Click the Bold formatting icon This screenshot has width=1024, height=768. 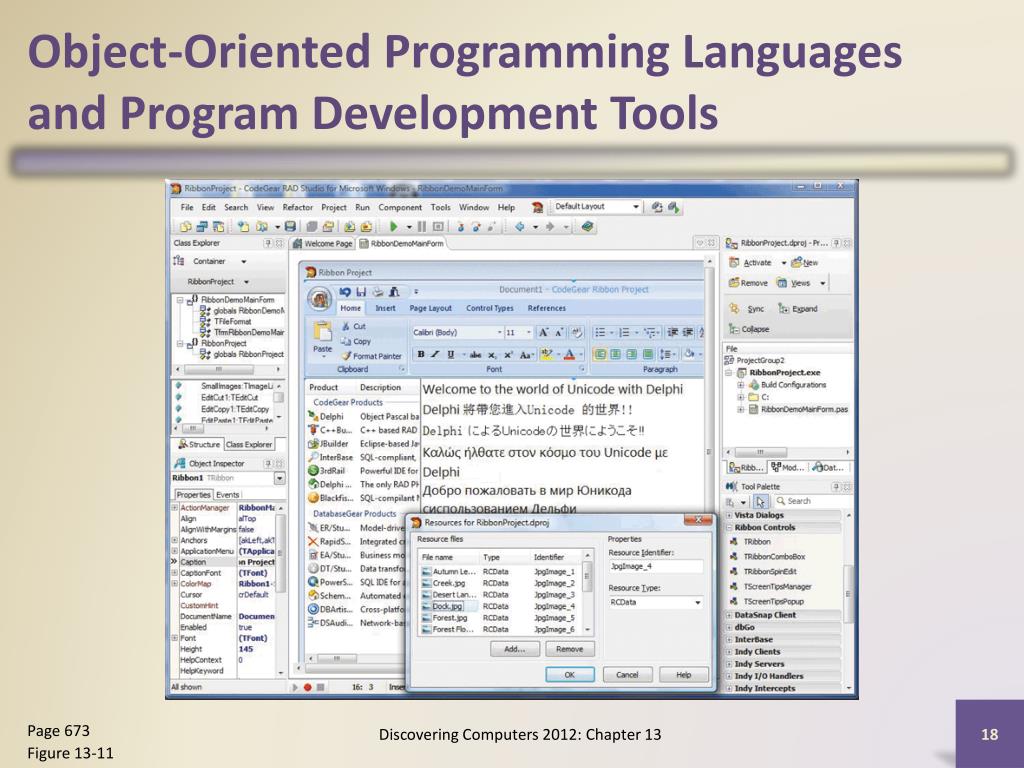coord(421,354)
